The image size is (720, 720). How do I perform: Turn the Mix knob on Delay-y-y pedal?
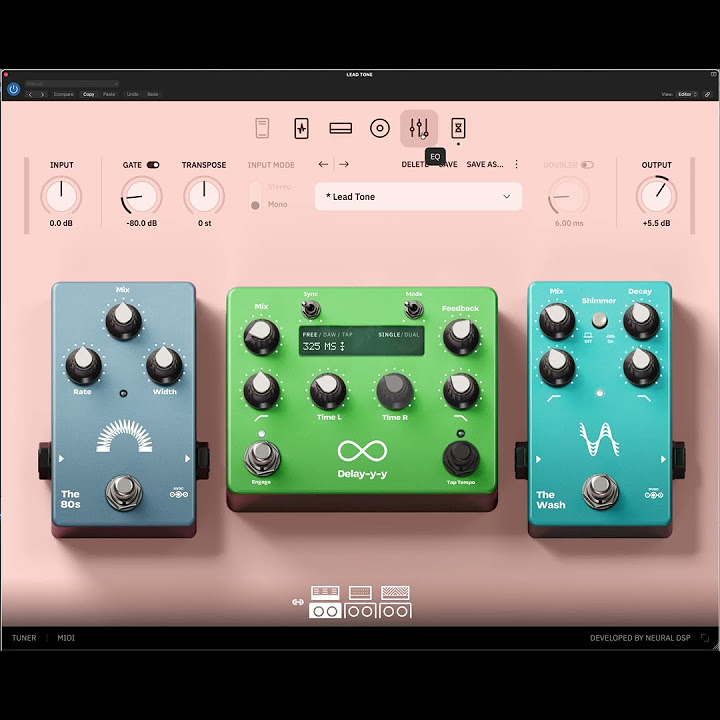261,337
